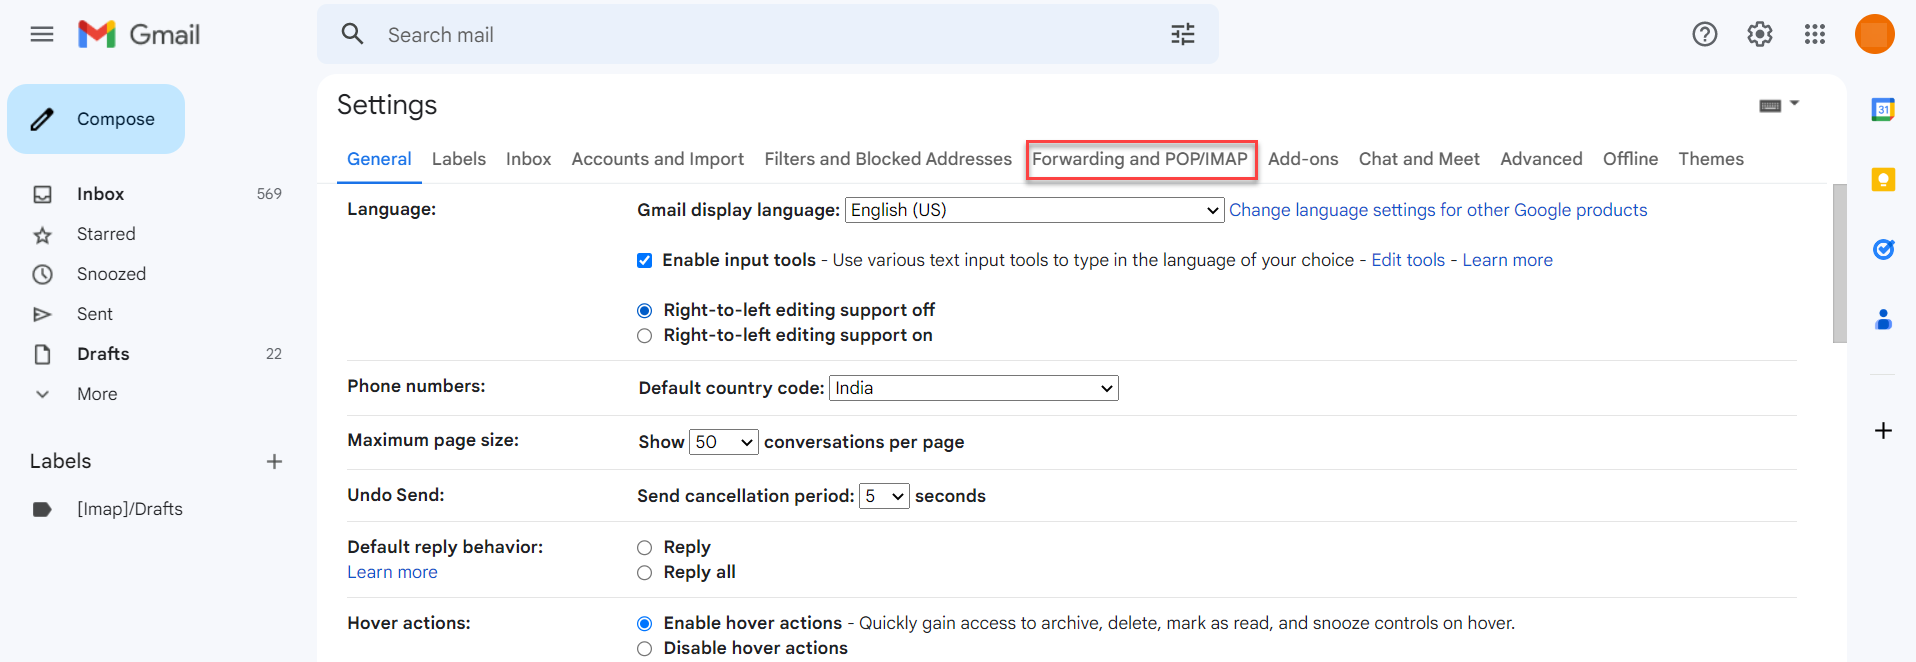
Task: Open Contacts side panel icon
Action: [1883, 320]
